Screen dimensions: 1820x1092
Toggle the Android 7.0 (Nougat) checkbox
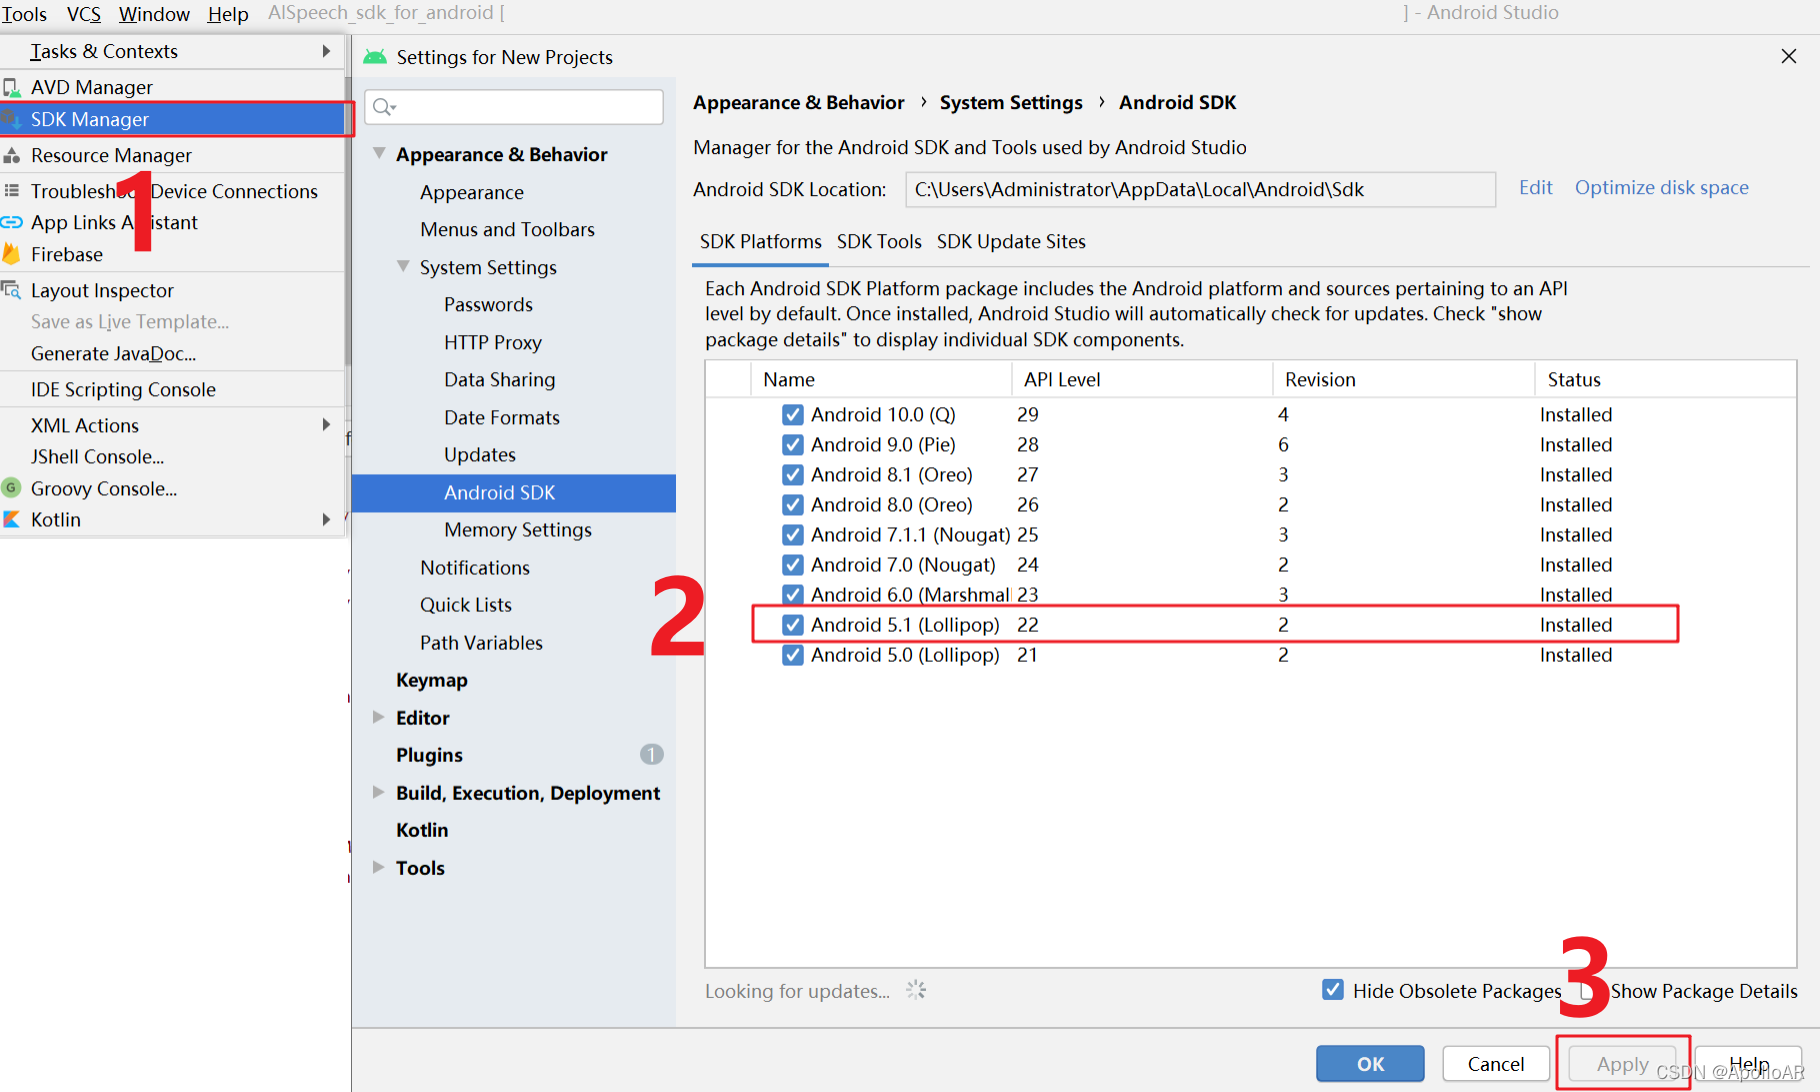point(793,565)
